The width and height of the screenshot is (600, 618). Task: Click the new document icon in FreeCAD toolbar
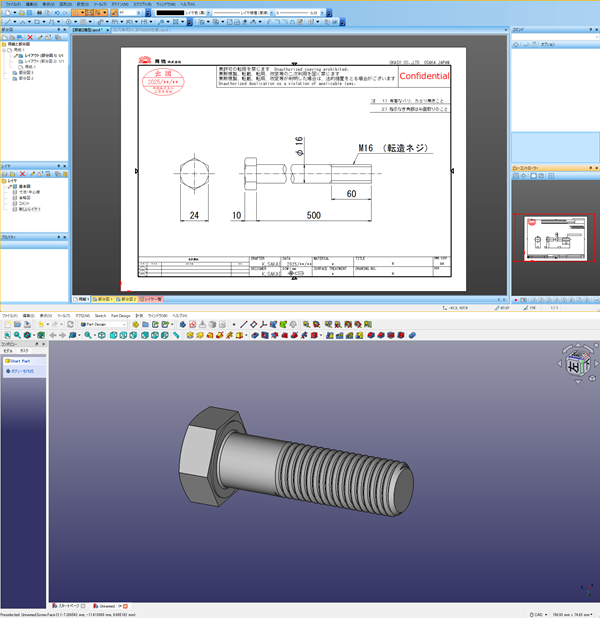(7, 324)
